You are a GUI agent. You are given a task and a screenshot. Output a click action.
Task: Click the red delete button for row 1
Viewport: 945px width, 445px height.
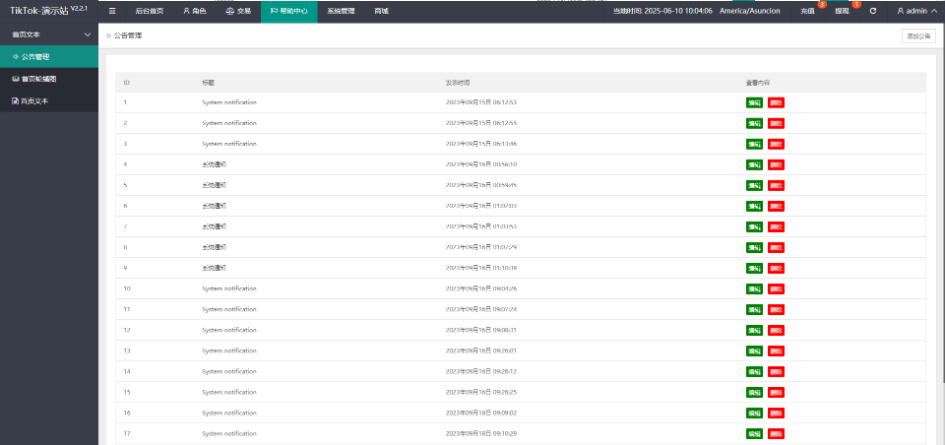(x=776, y=103)
